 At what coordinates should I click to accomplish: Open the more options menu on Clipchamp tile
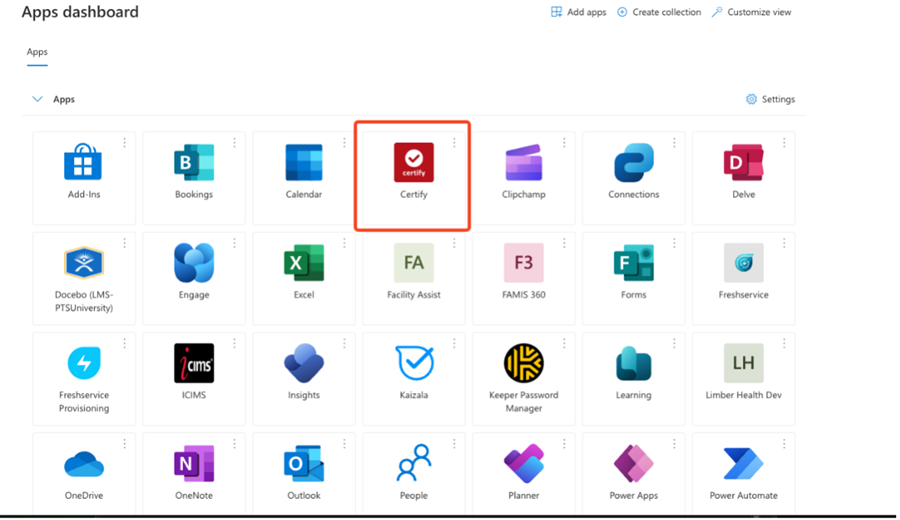click(564, 142)
